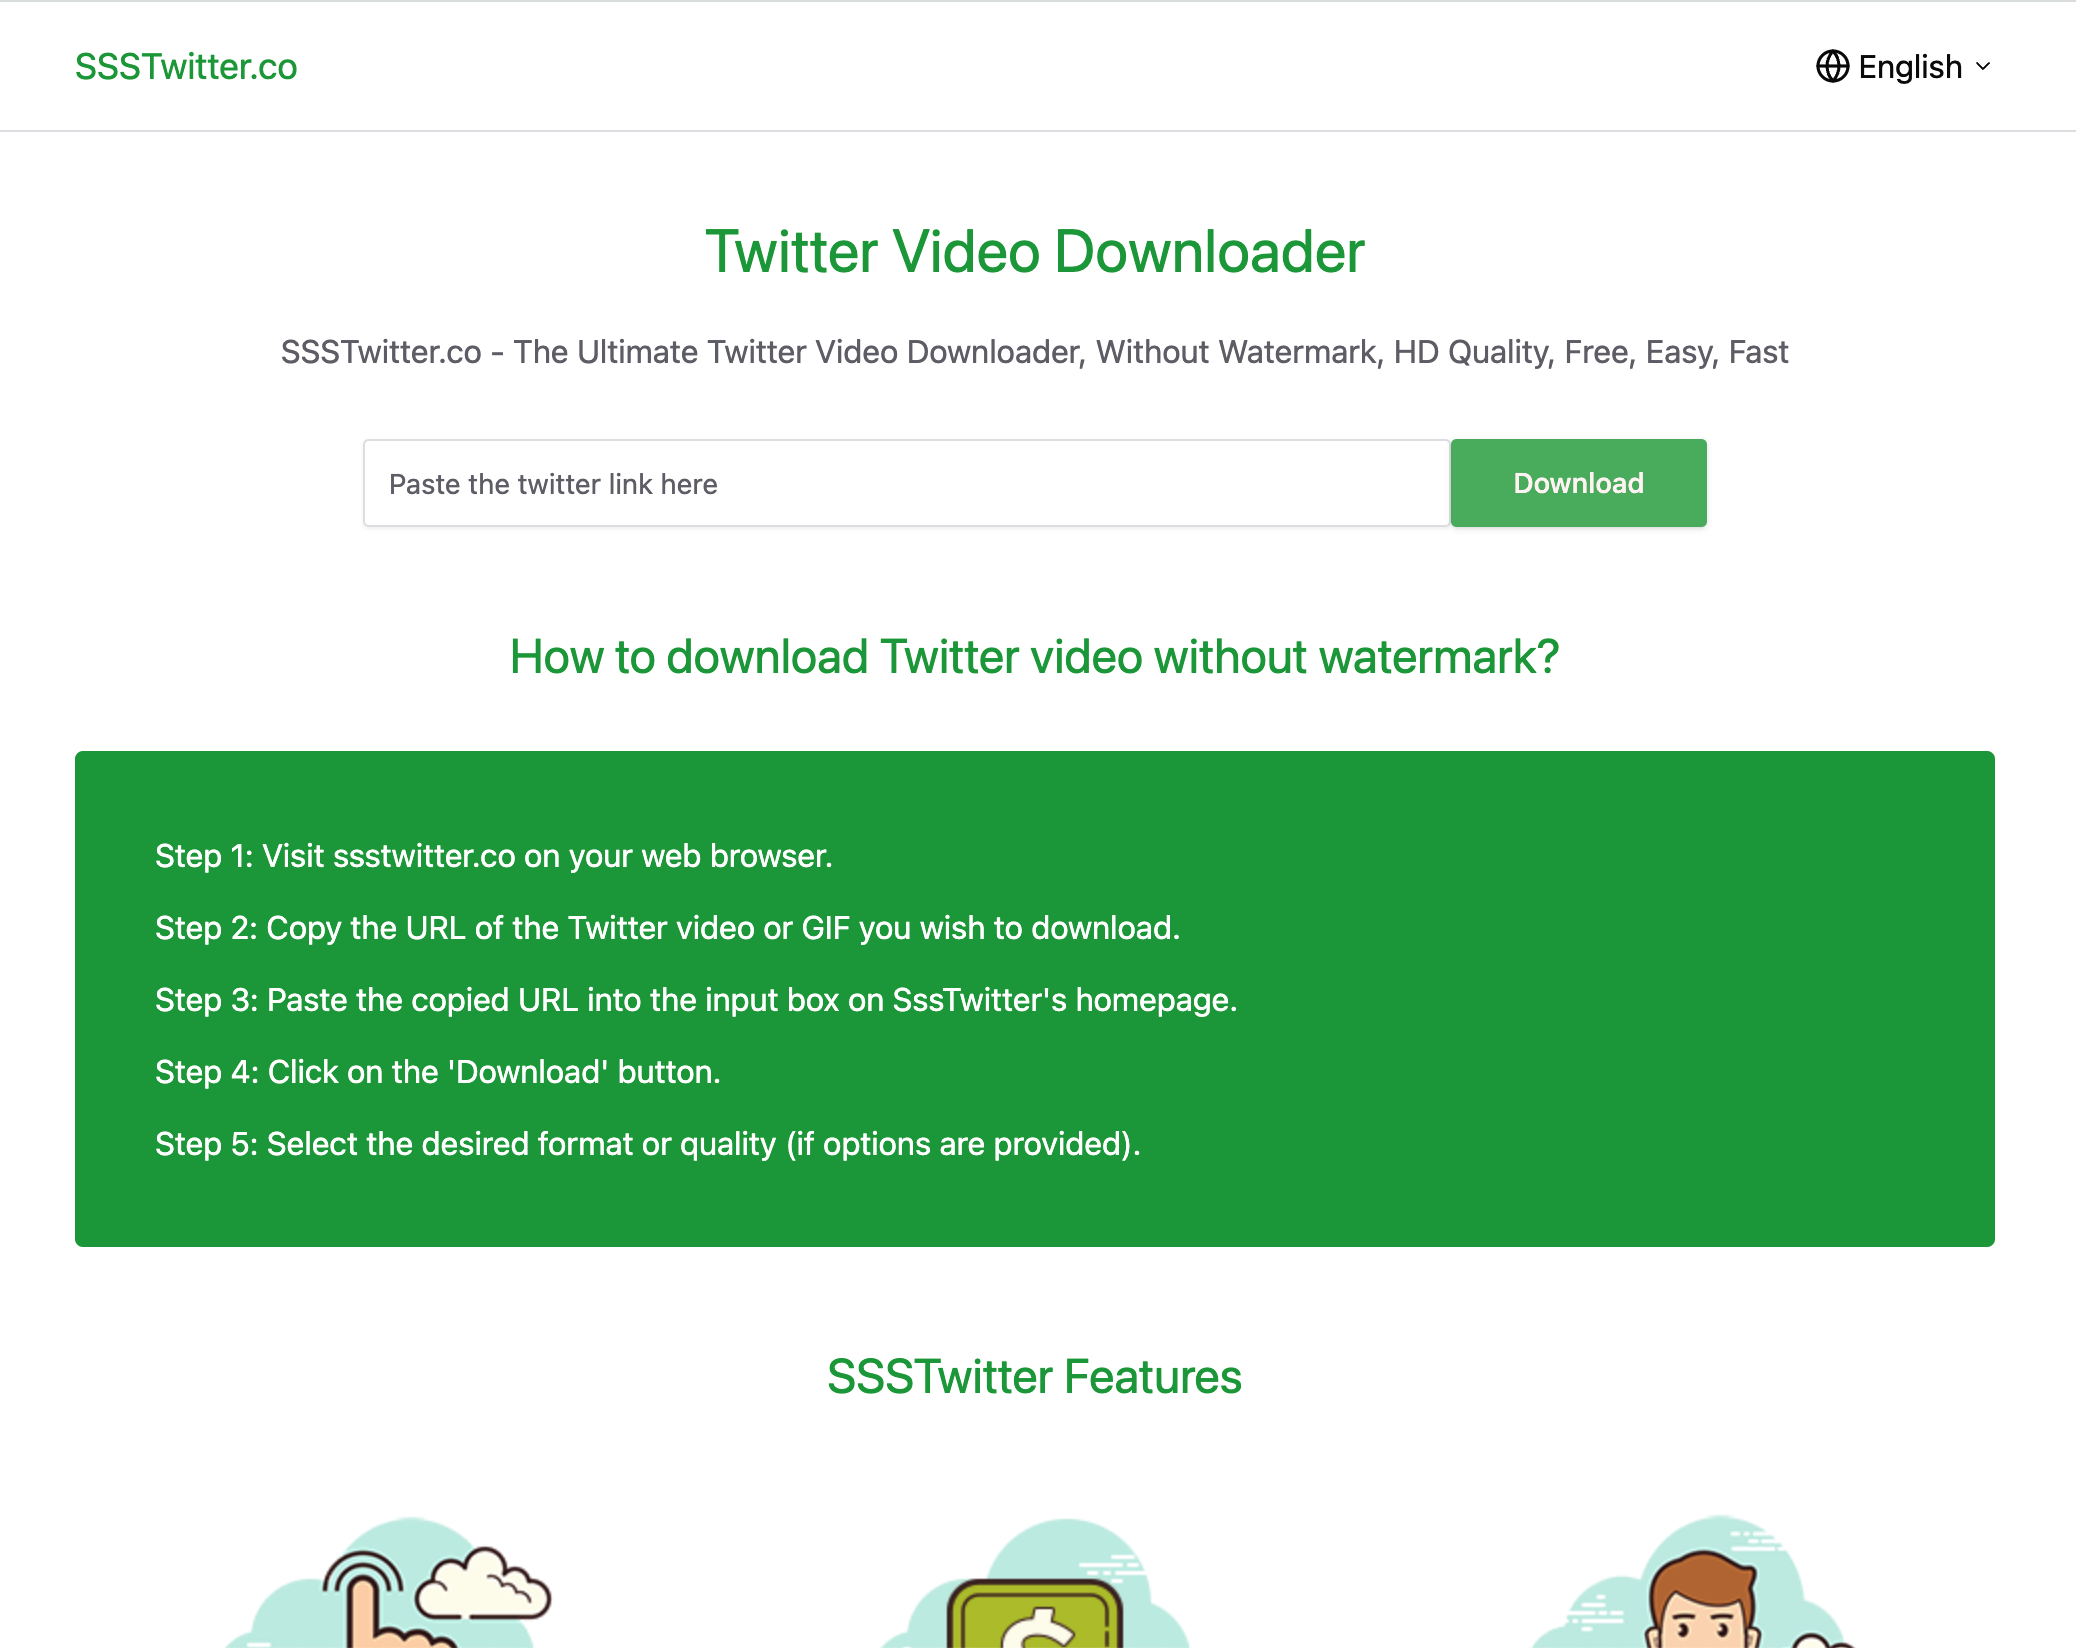This screenshot has width=2076, height=1648.
Task: Click 'Step 4: Click on the Download button' text
Action: point(438,1072)
